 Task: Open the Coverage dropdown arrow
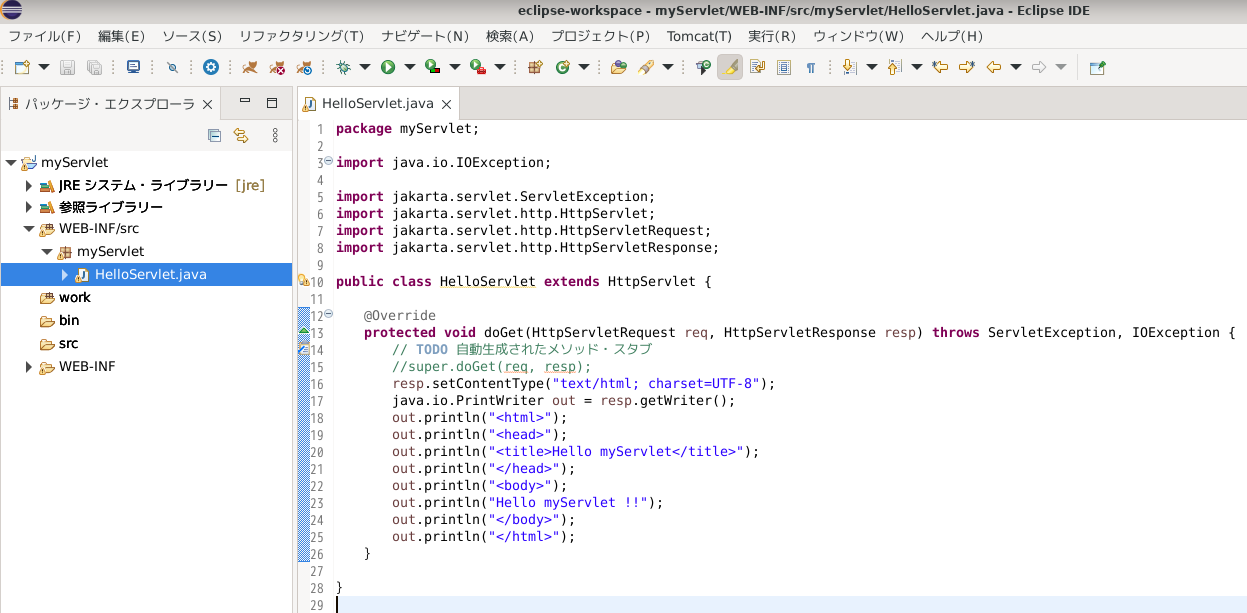[454, 67]
